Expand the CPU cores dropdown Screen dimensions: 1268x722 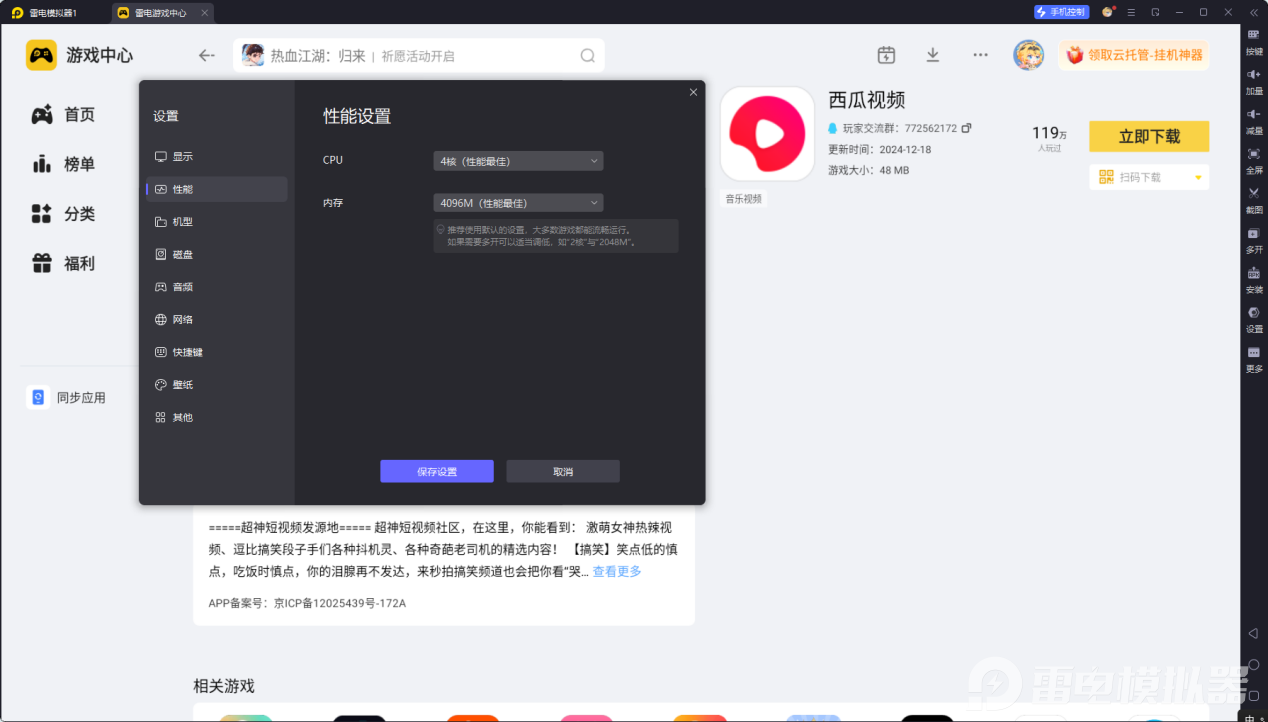pos(518,160)
